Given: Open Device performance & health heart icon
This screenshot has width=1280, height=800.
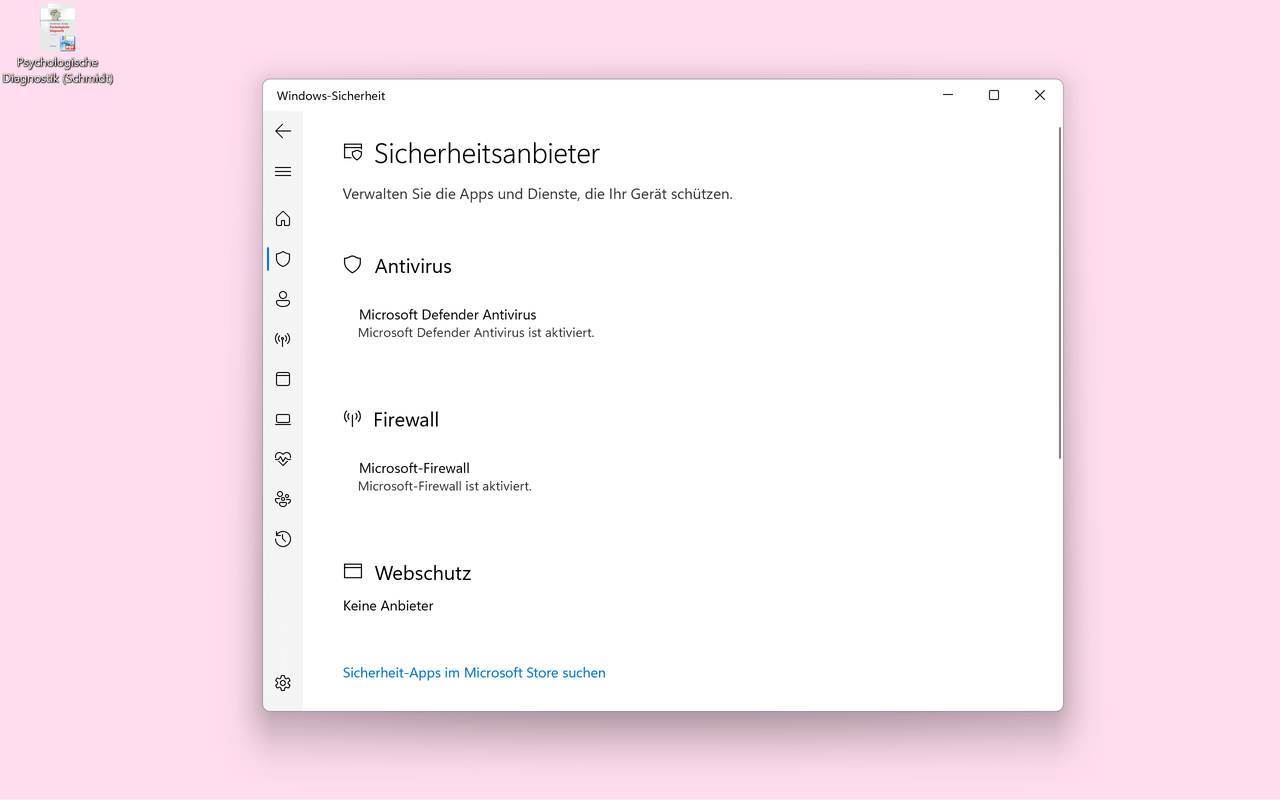Looking at the screenshot, I should point(283,459).
